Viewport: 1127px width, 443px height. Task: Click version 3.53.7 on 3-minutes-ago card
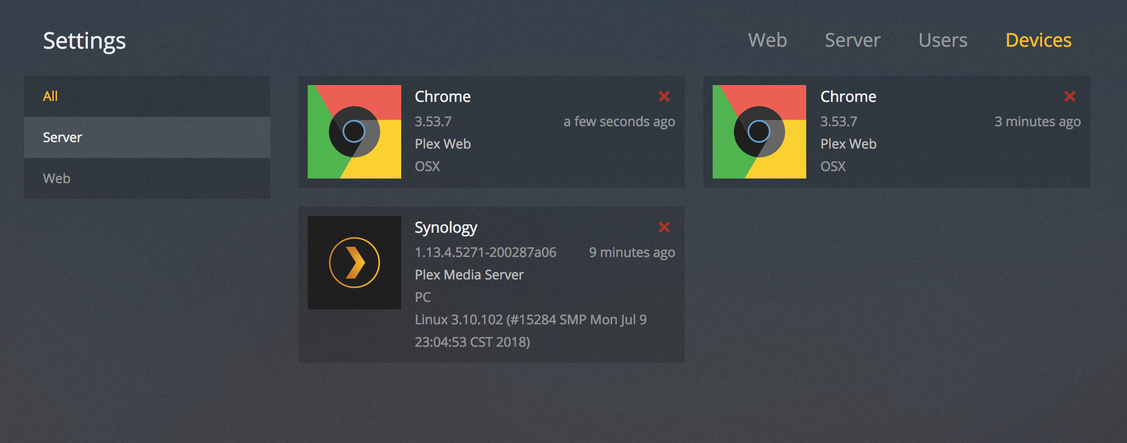pyautogui.click(x=838, y=122)
